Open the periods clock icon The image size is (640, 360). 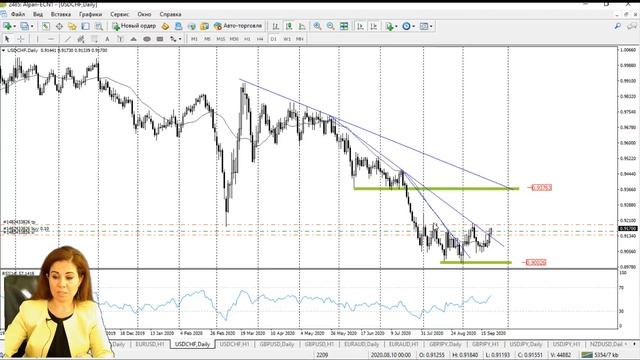[x=406, y=26]
